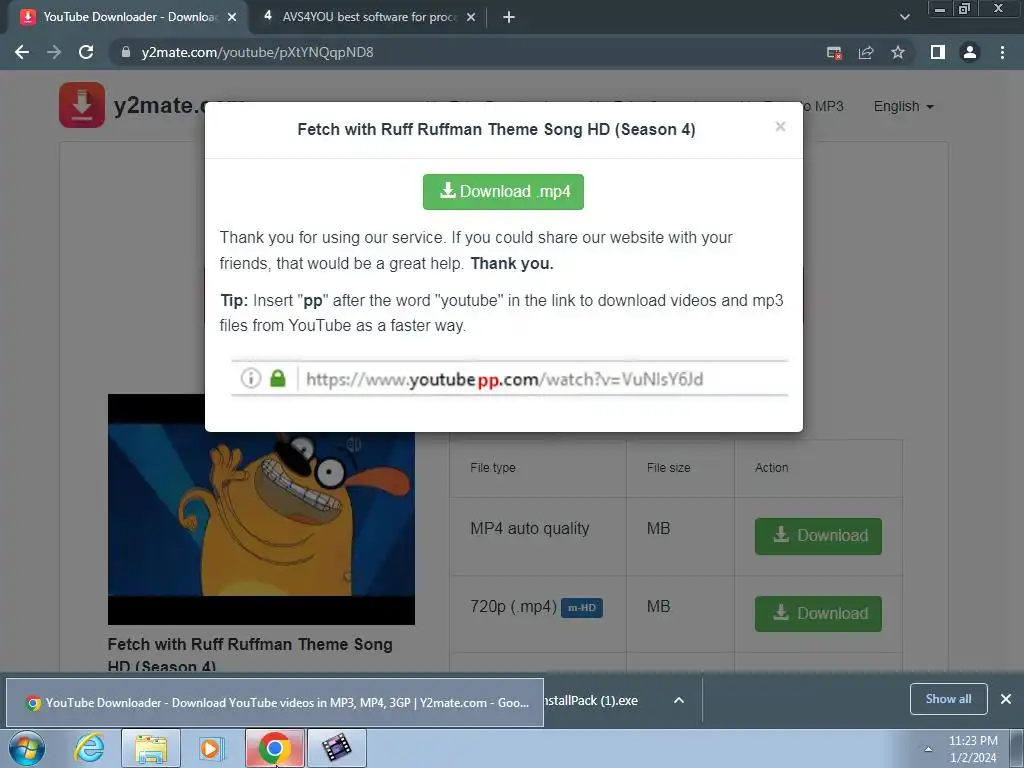The width and height of the screenshot is (1024, 768).
Task: Close the AVS4YOU tab
Action: (x=471, y=18)
